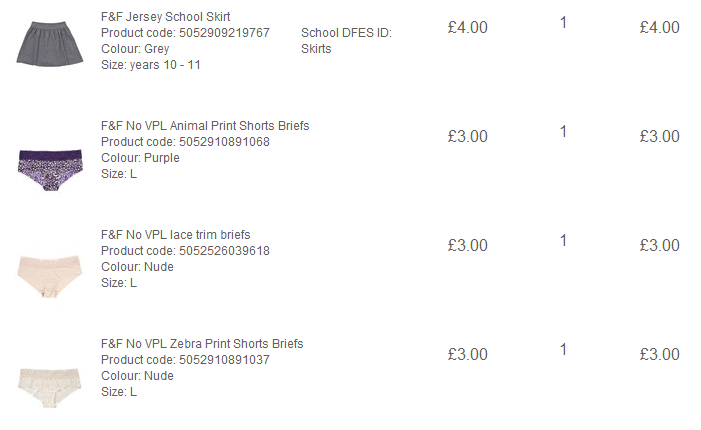Screen dimensions: 701x430
Task: Click quantity 1 for the school skirt
Action: point(564,22)
